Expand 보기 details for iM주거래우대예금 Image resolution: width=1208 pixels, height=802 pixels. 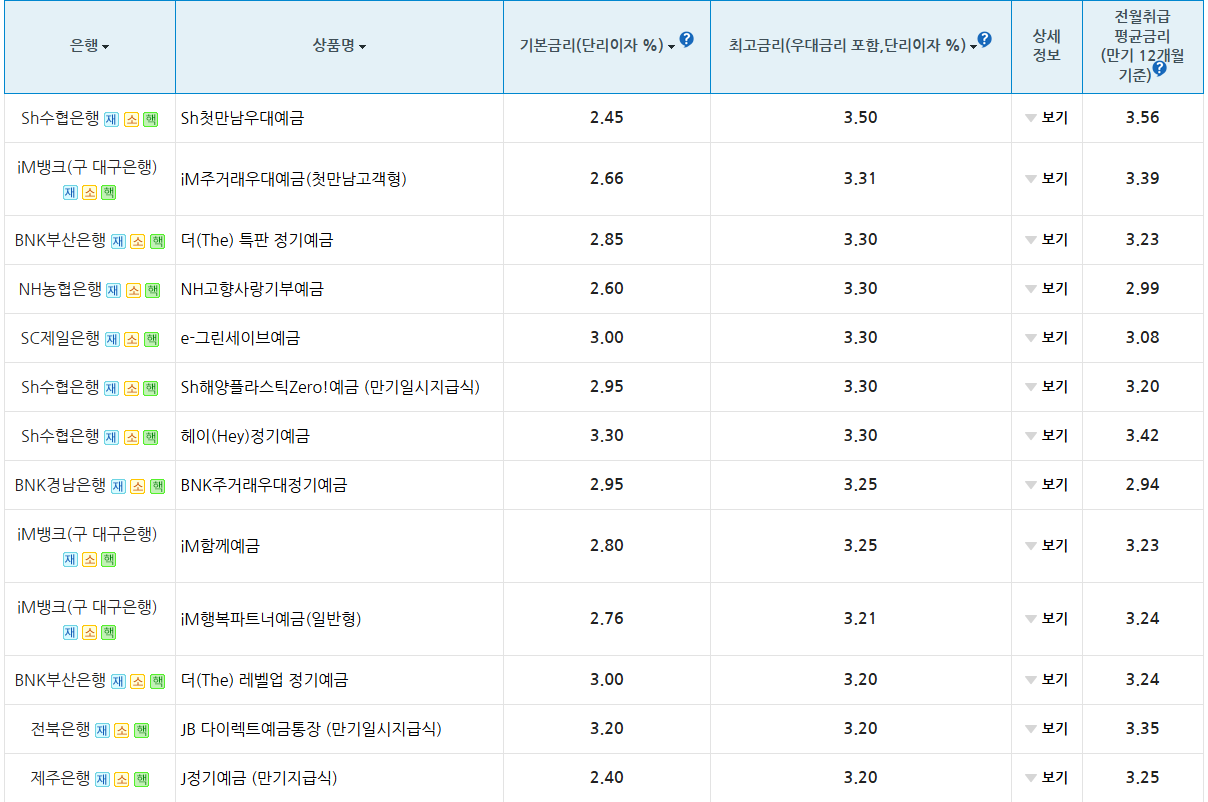tap(1047, 179)
